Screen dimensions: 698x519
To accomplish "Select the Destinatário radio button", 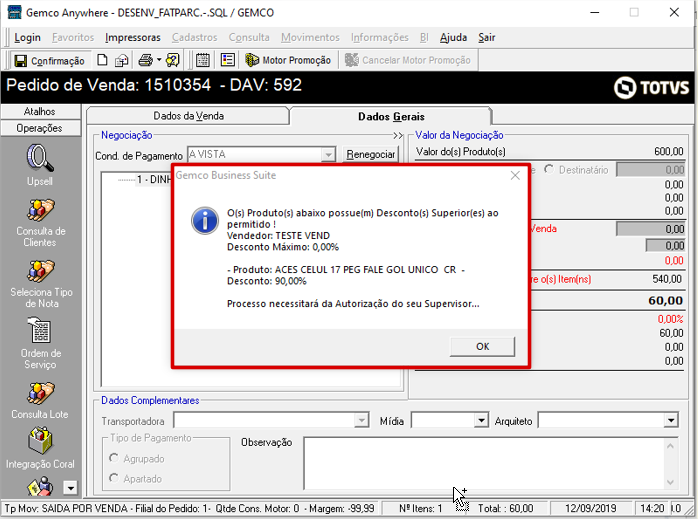I will [549, 170].
